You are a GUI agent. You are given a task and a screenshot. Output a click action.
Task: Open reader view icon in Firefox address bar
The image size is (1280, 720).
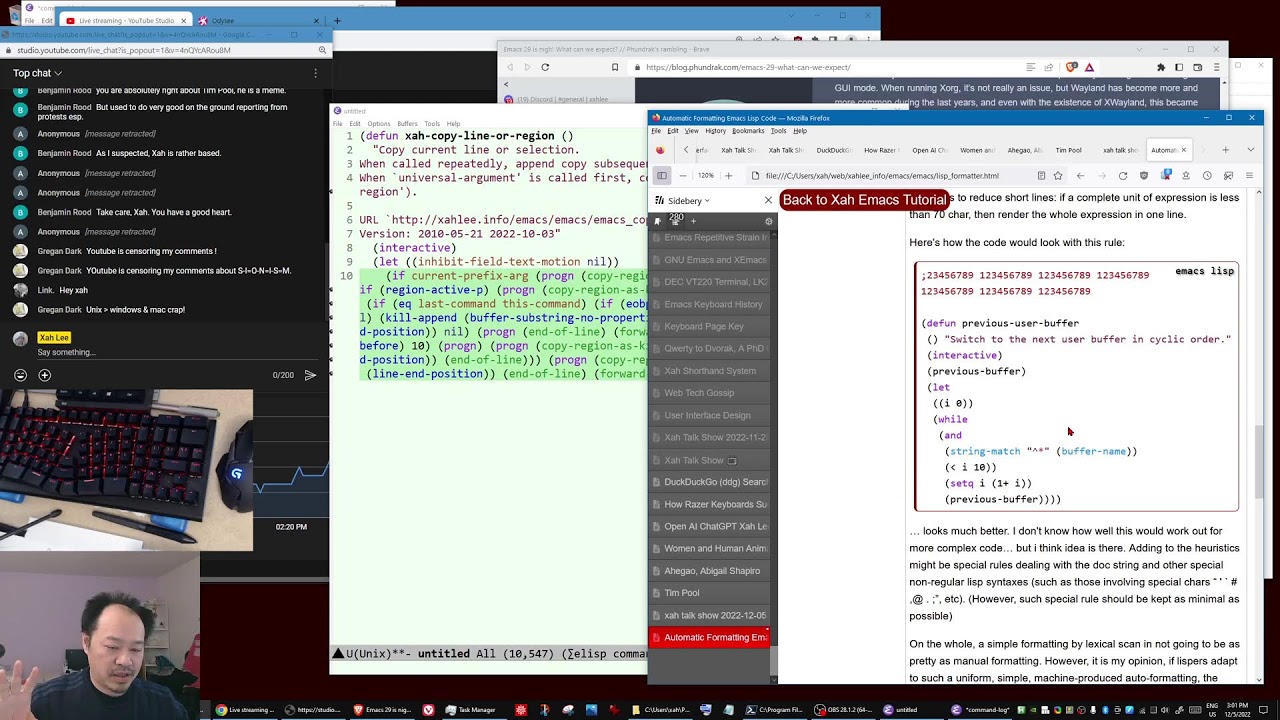[1041, 176]
